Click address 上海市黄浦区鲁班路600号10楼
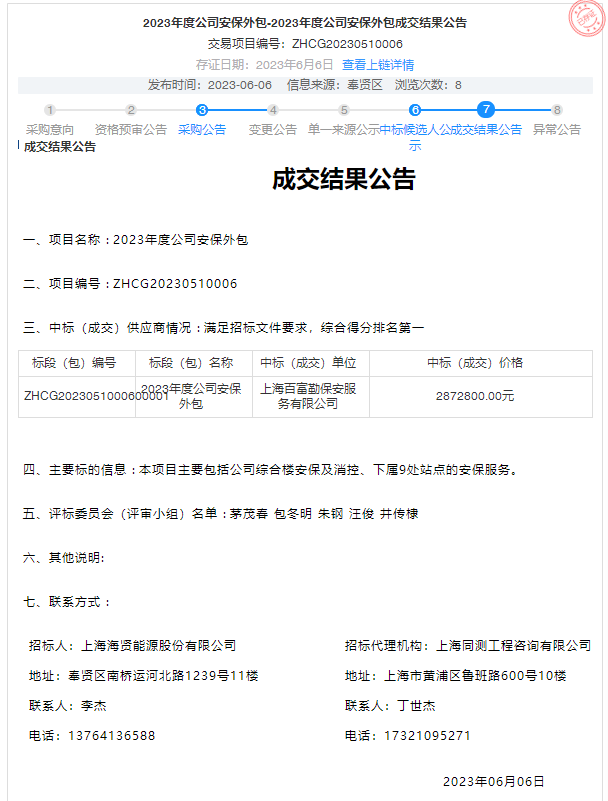Screen dimensions: 608x801 pos(475,676)
